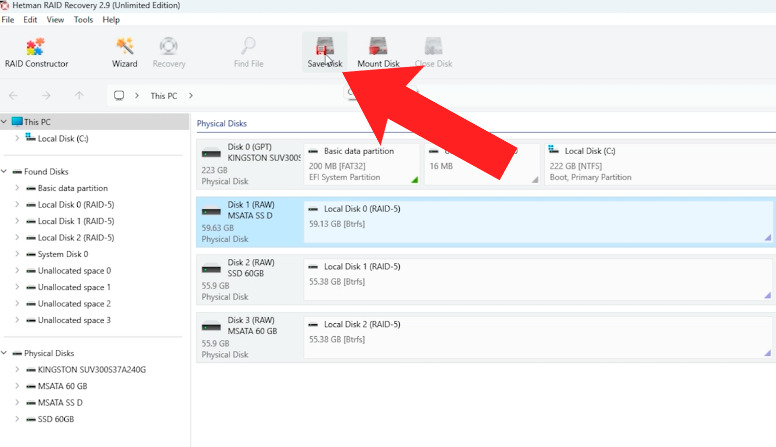Screen dimensions: 776x447
Task: Select Local Disk 1 (RAID-5) 55.38 GB partition
Action: pos(538,280)
